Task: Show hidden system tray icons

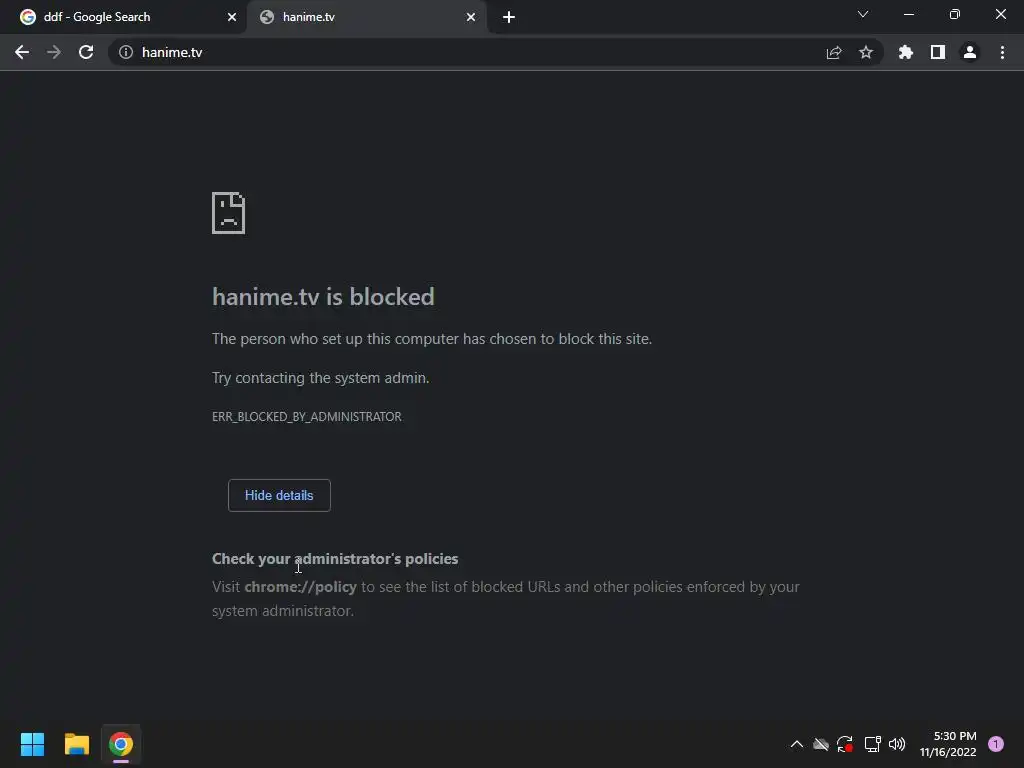Action: [797, 744]
